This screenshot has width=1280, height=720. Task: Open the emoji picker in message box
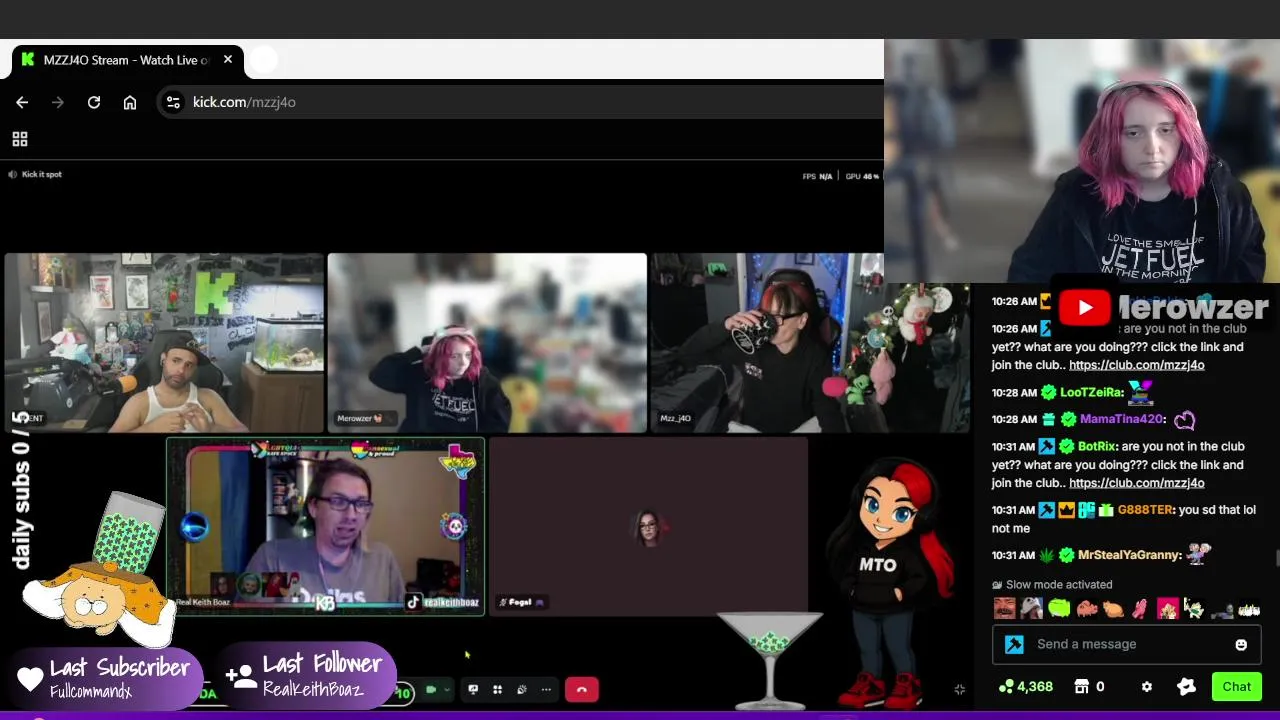pyautogui.click(x=1241, y=645)
